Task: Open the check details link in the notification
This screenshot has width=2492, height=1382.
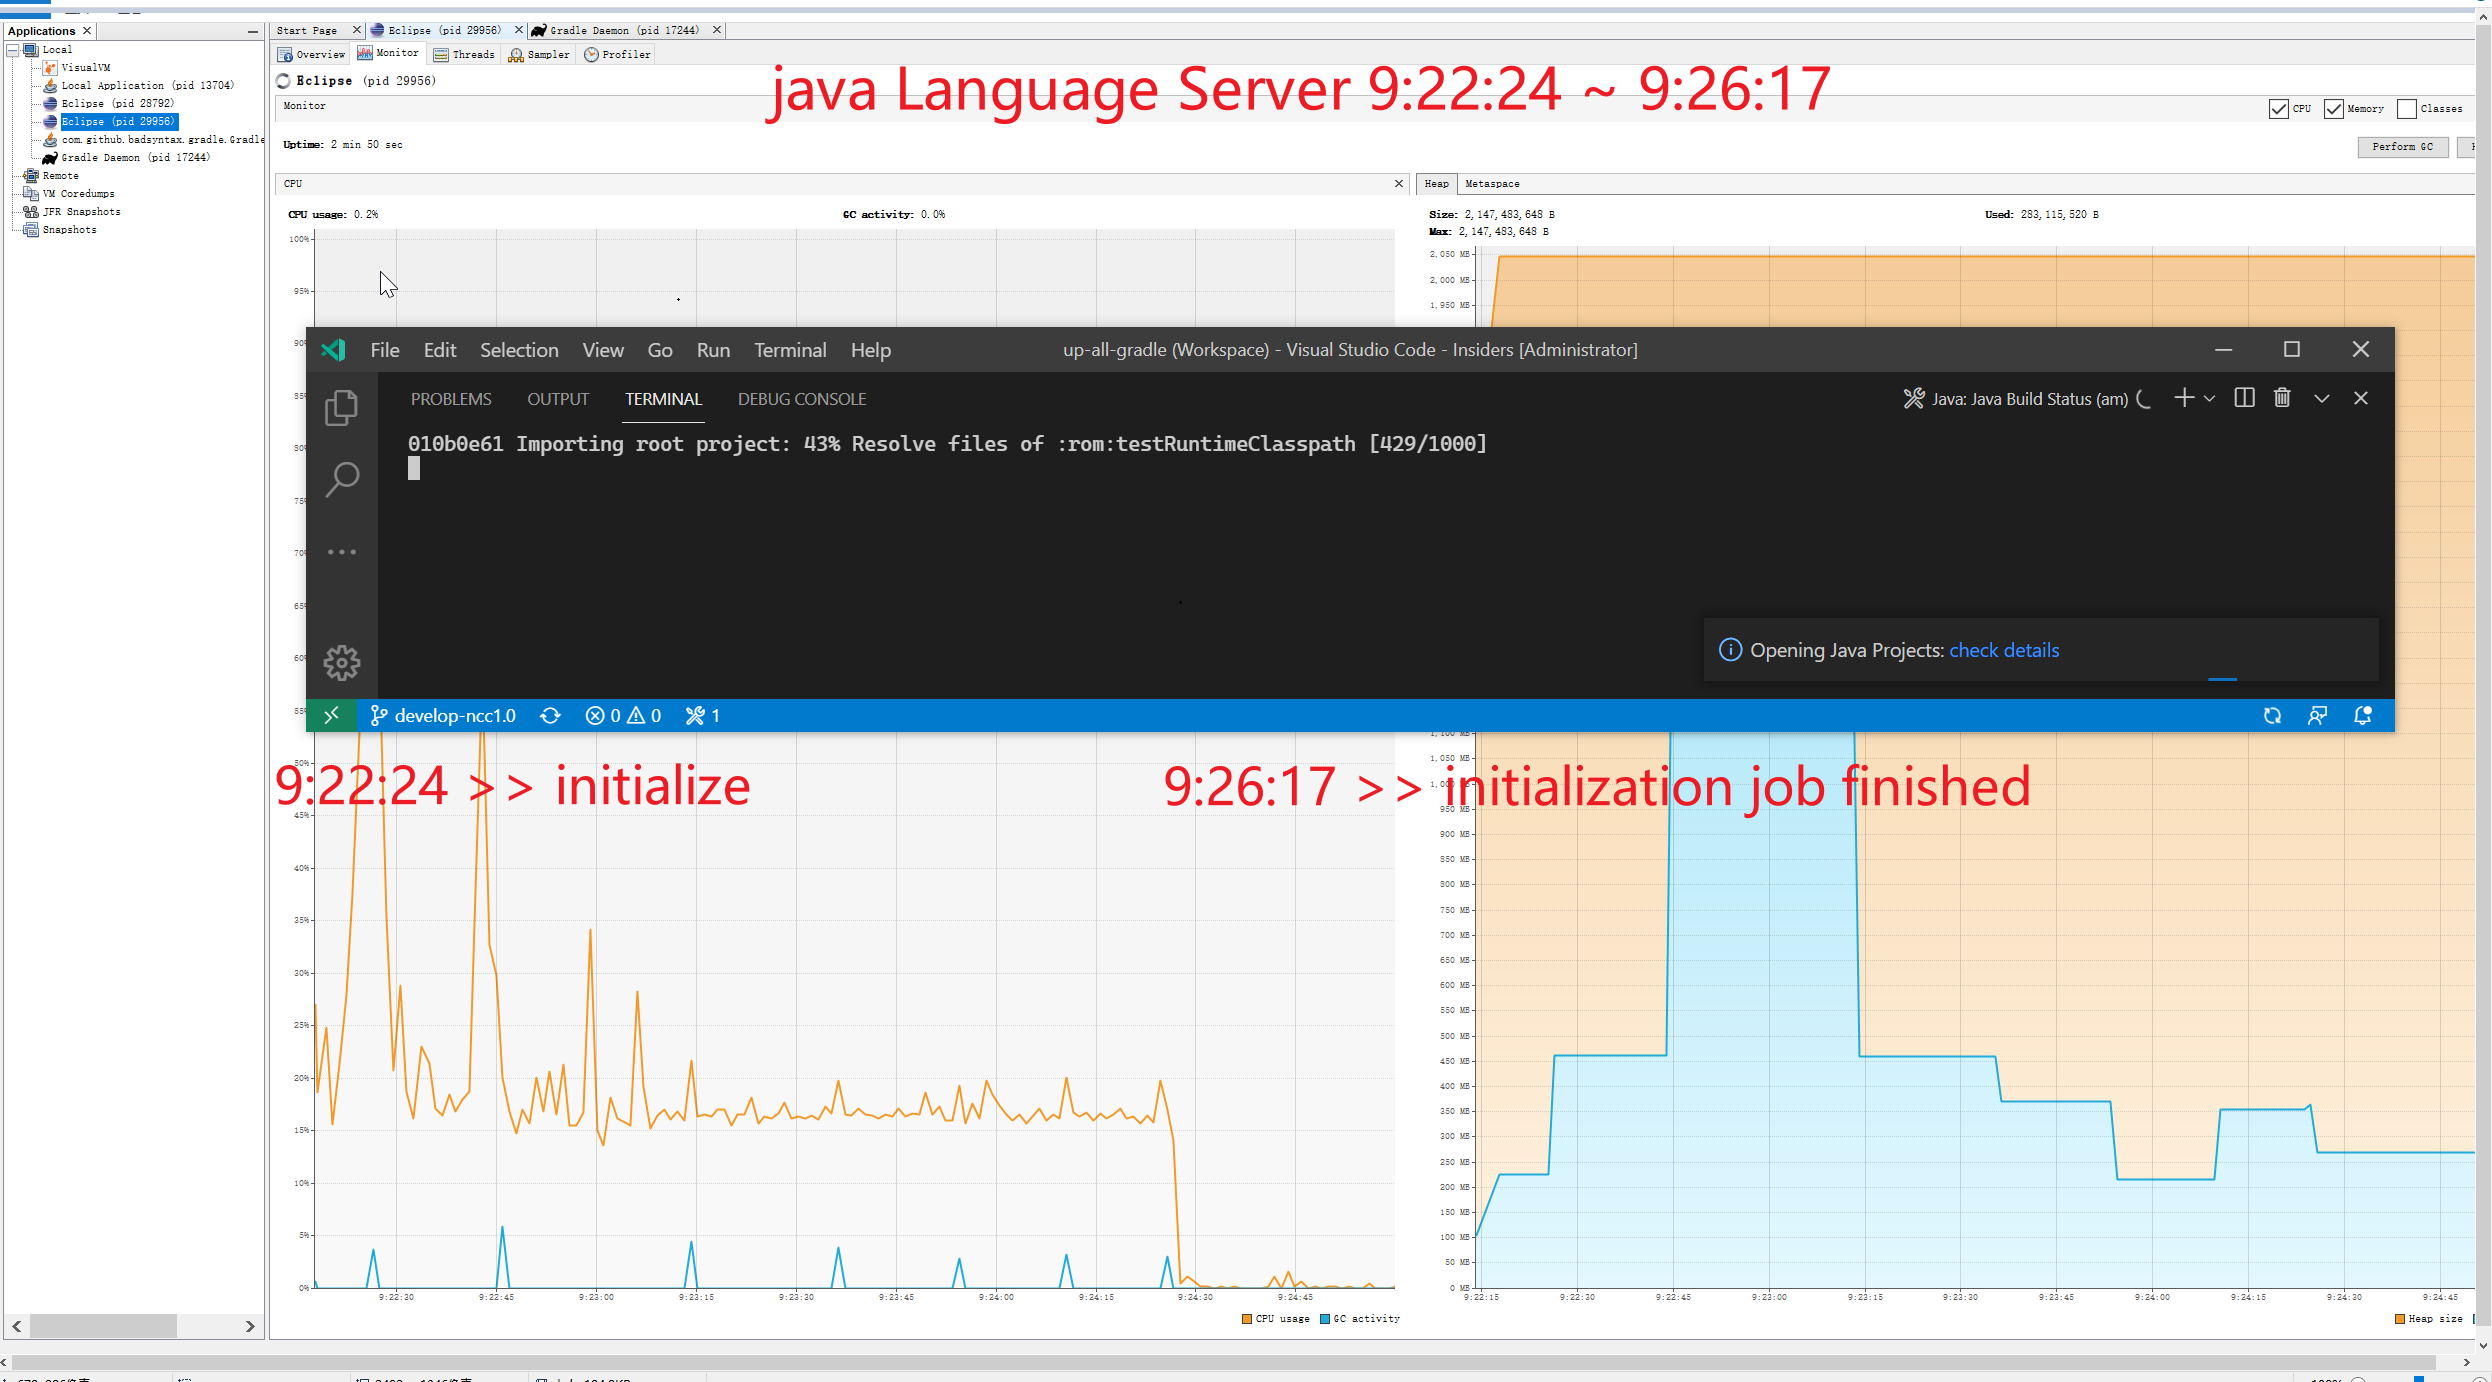Action: (x=2004, y=650)
